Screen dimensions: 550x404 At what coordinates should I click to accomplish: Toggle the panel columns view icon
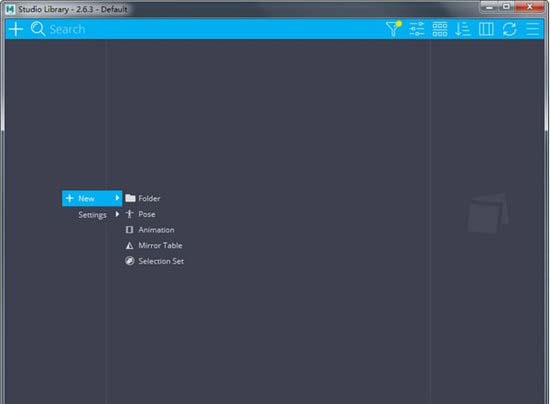tap(486, 29)
